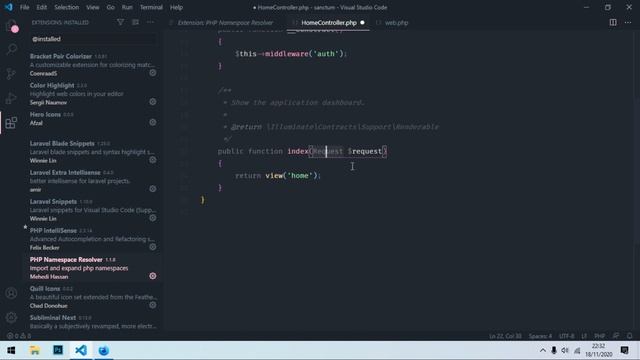Select Color Highlight extension
This screenshot has height=360, width=640.
pyautogui.click(x=92, y=93)
